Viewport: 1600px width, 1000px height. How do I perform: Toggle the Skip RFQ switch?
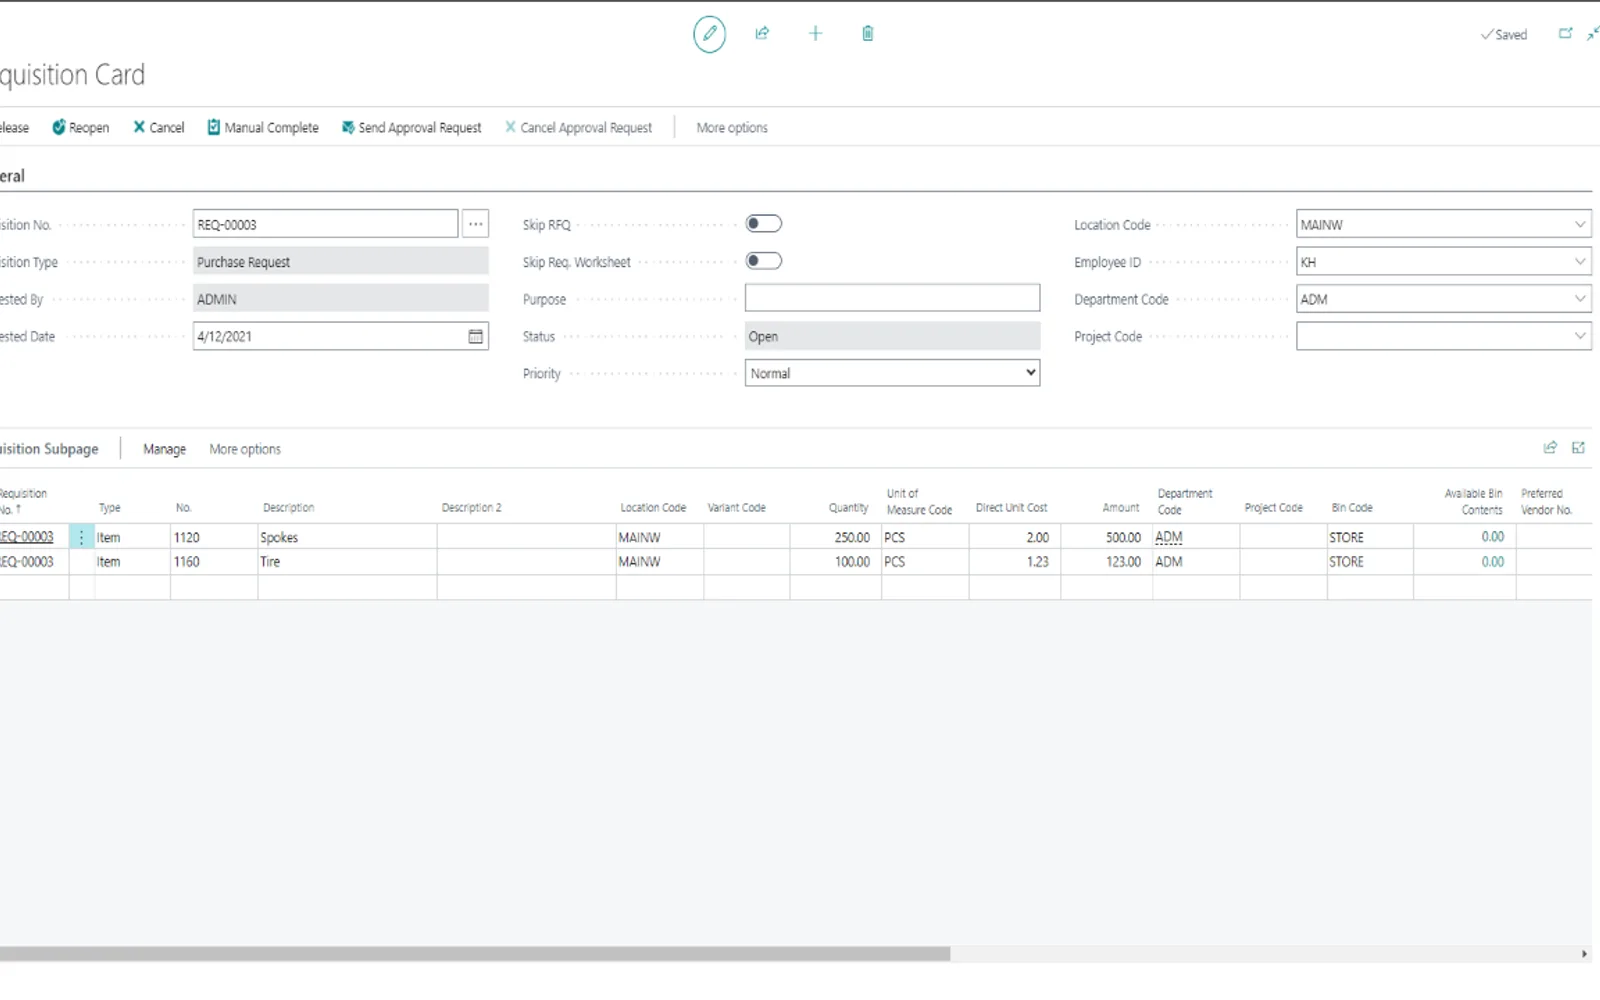[x=764, y=224]
